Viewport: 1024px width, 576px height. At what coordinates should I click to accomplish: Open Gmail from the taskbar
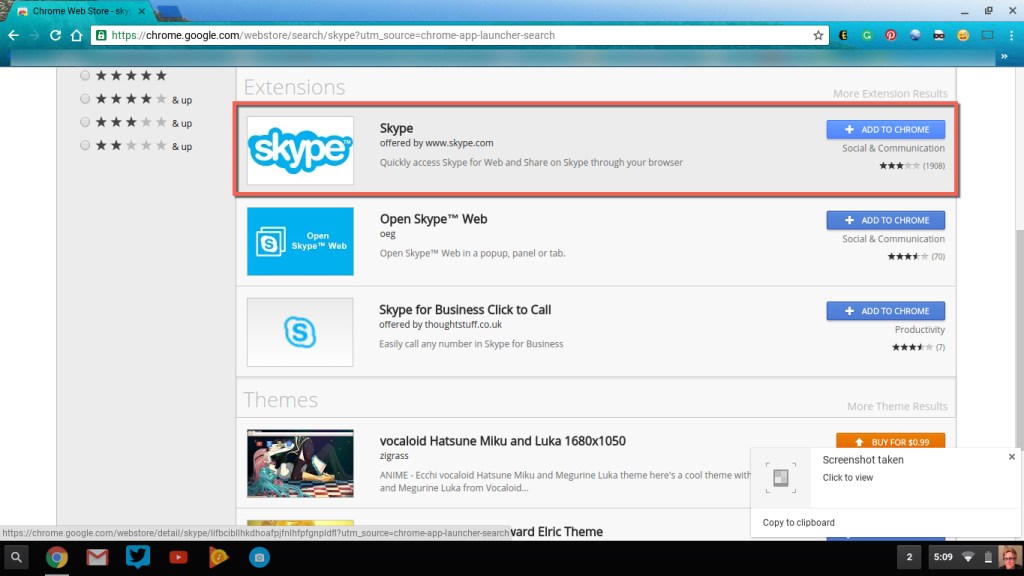97,557
